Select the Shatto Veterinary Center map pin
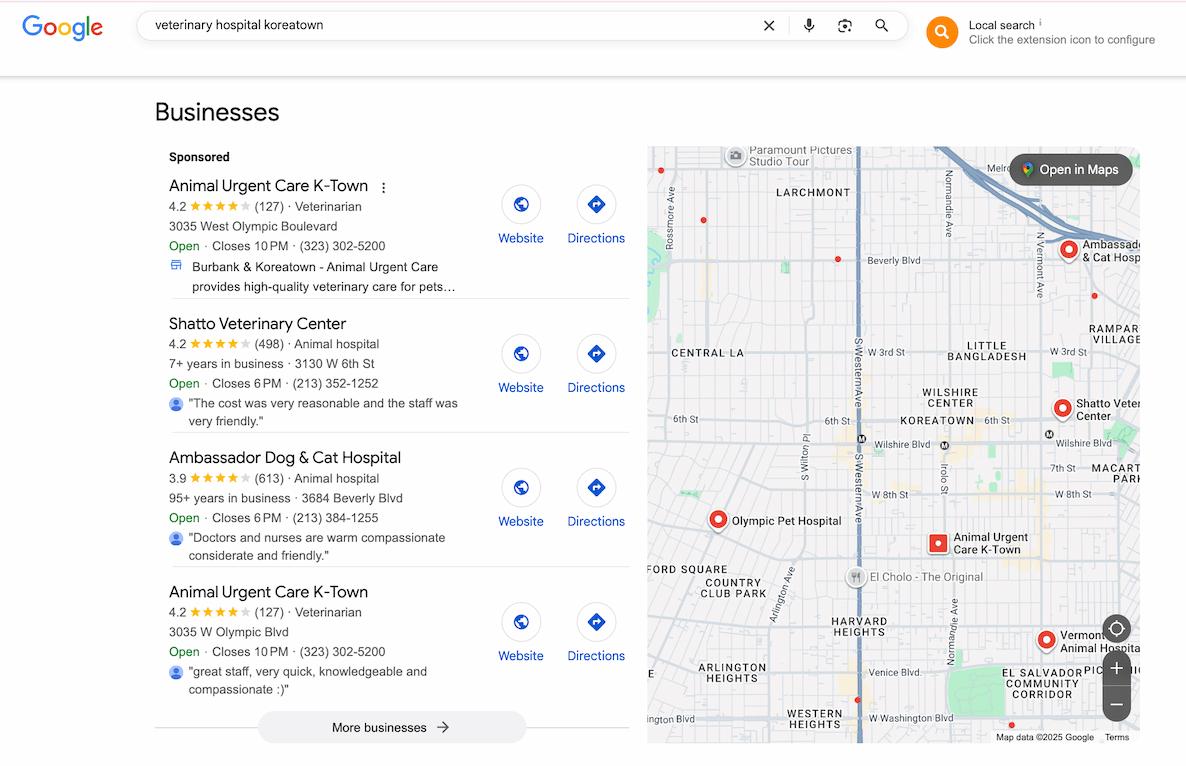This screenshot has height=766, width=1186. tap(1063, 408)
